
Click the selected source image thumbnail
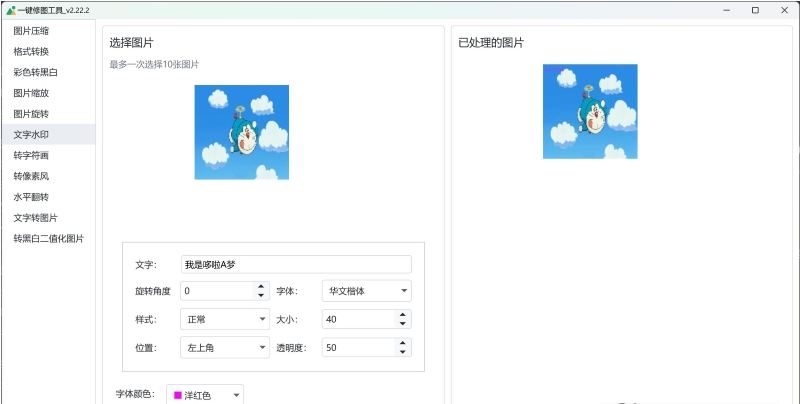pos(242,132)
